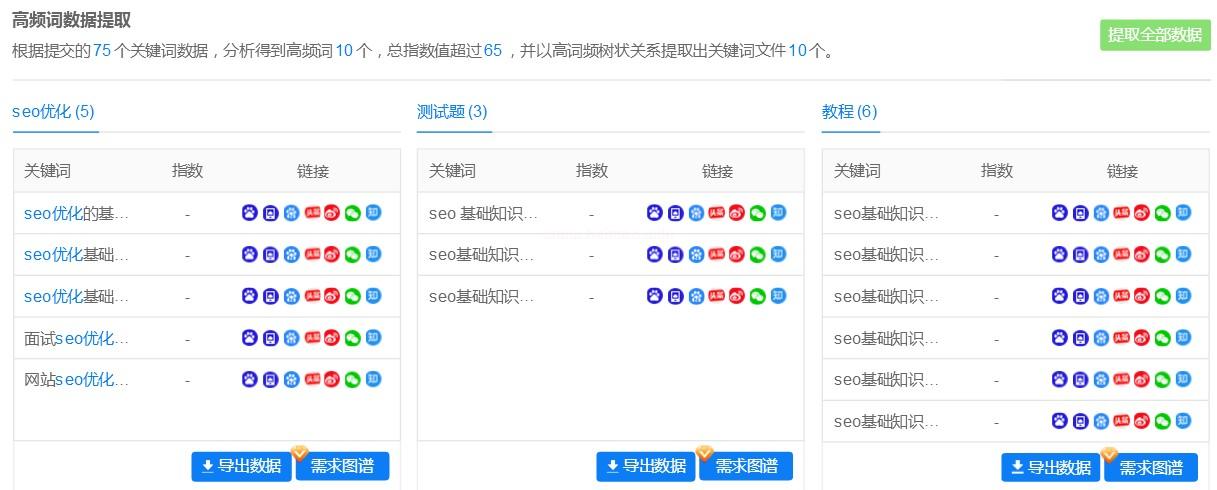The height and width of the screenshot is (490, 1217).
Task: Click the "面试seo优化…" keyword link
Action: pyautogui.click(x=76, y=338)
